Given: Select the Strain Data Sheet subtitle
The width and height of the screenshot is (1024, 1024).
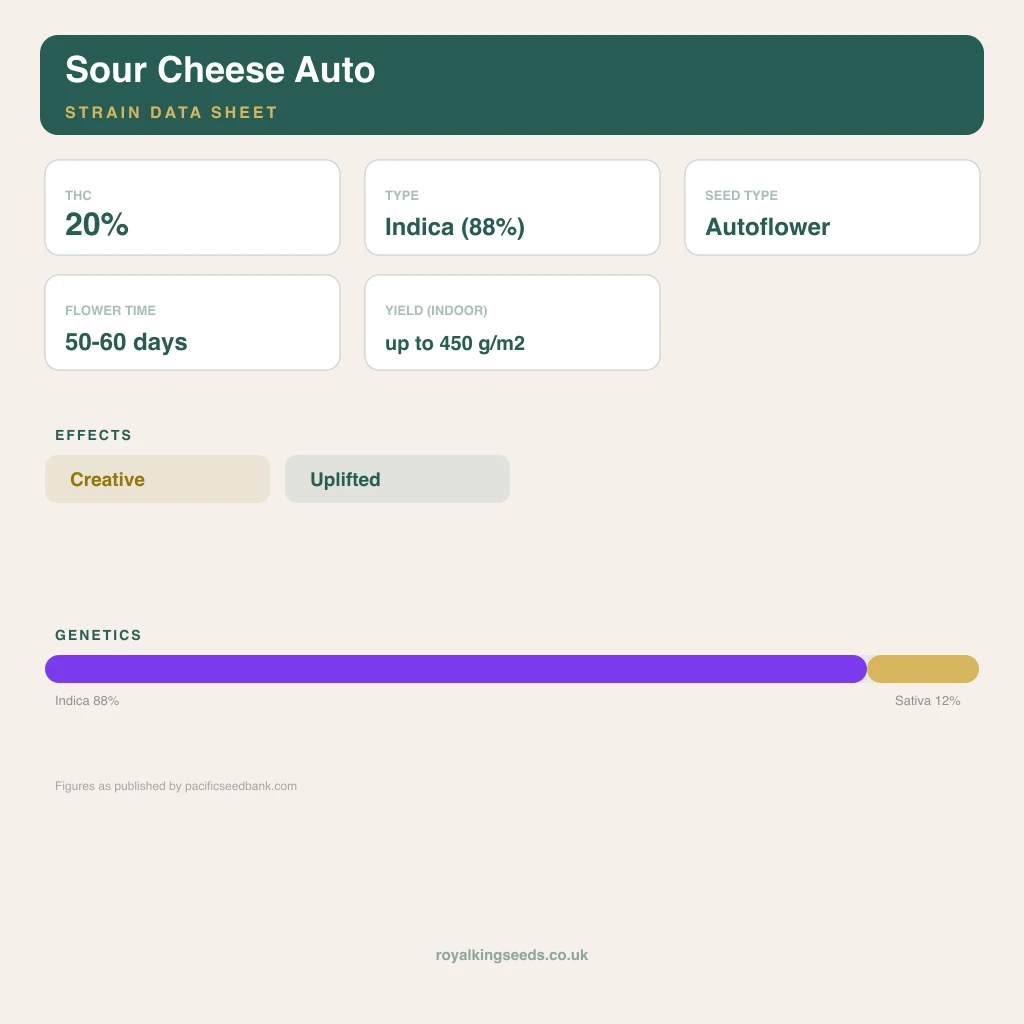Looking at the screenshot, I should 172,112.
